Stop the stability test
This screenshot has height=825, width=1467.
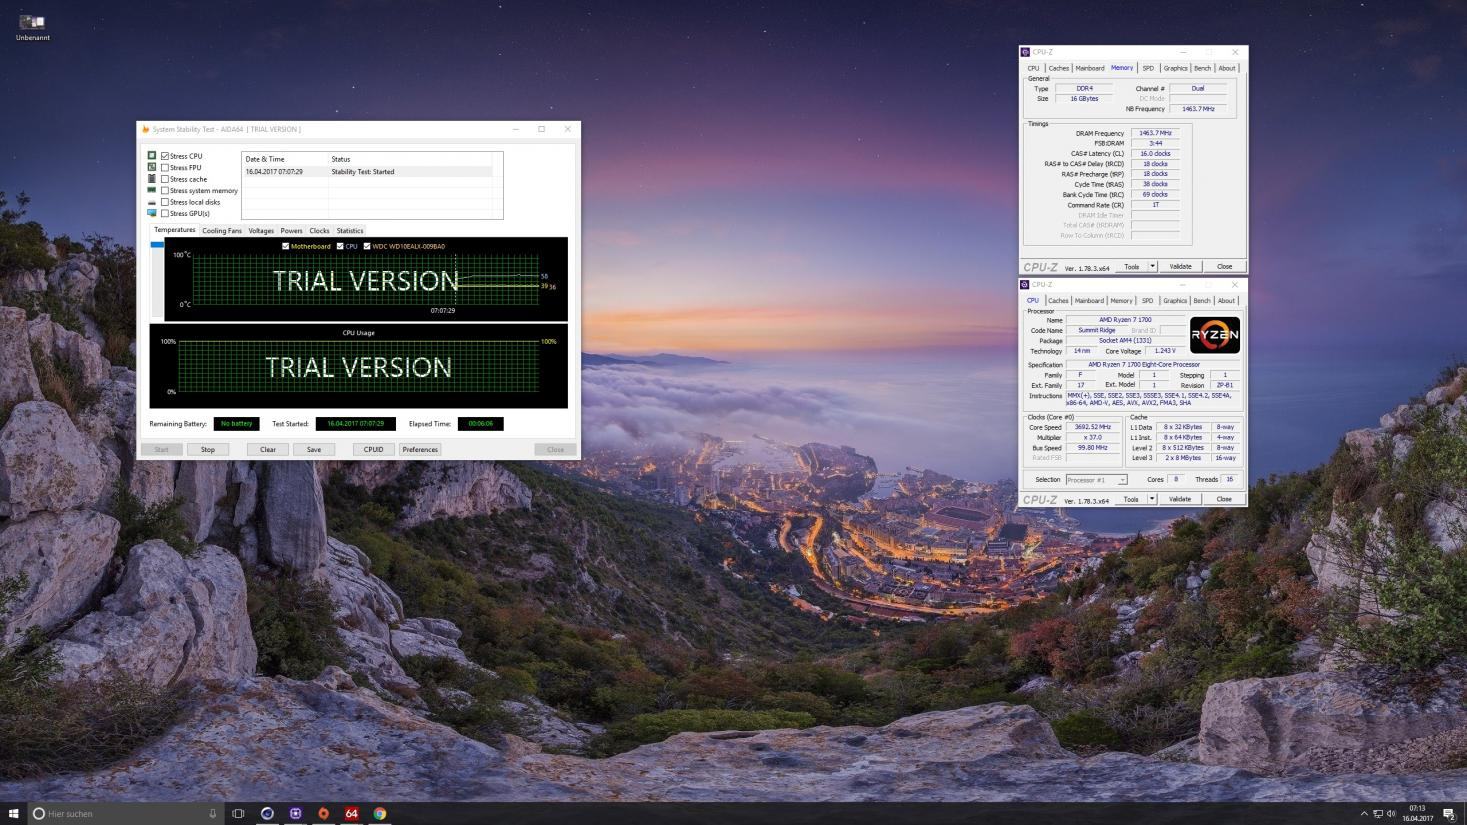pyautogui.click(x=208, y=449)
